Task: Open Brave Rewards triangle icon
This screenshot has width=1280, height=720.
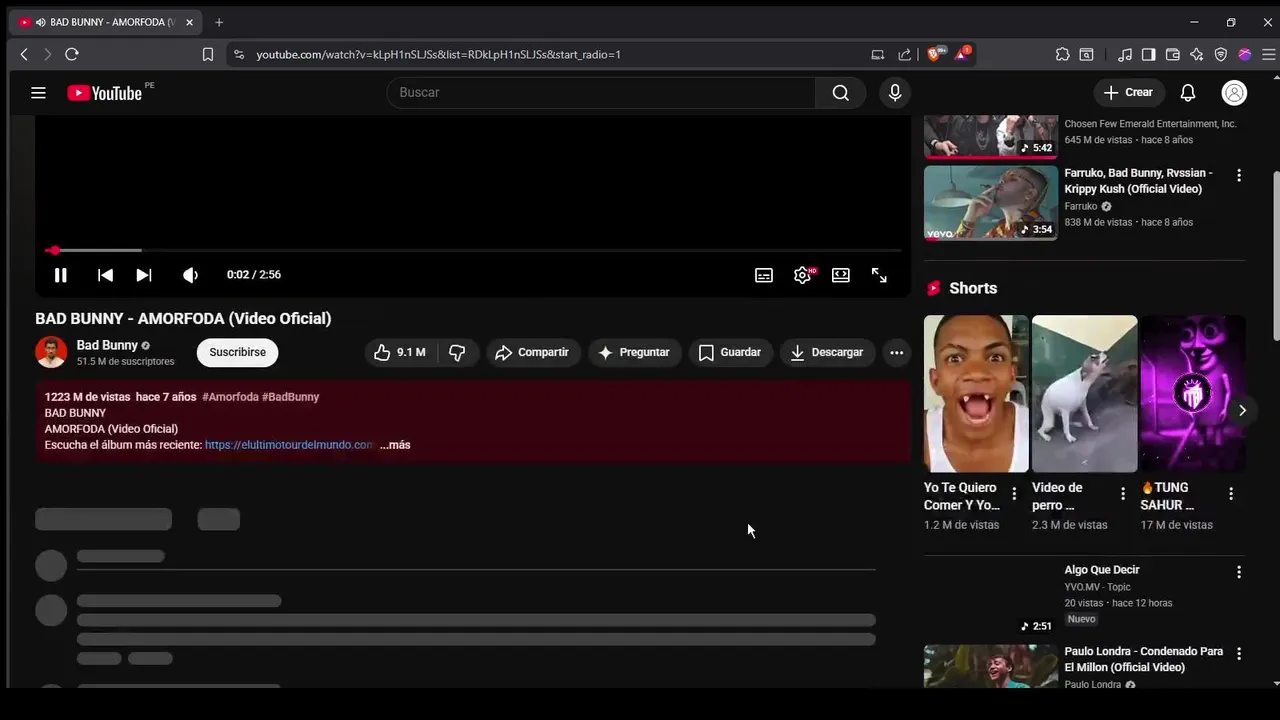Action: [961, 54]
